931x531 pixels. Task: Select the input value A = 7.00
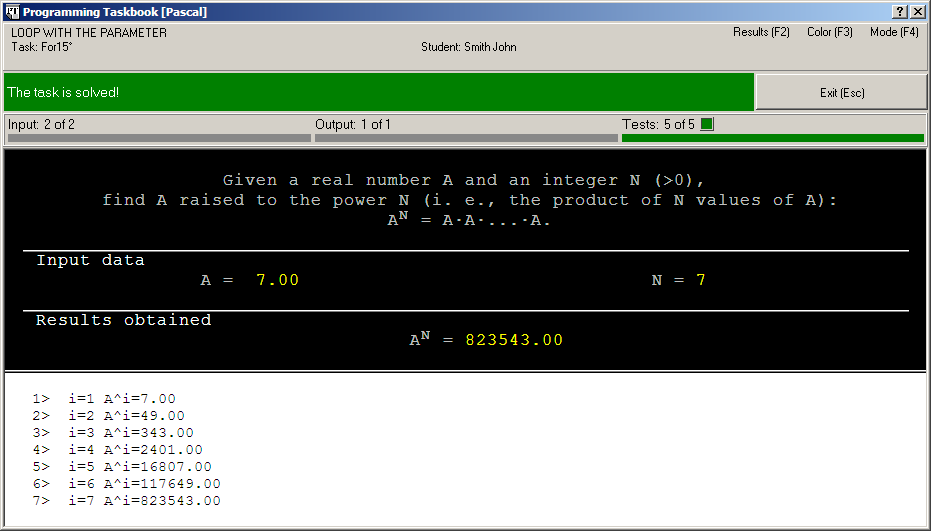[x=277, y=280]
